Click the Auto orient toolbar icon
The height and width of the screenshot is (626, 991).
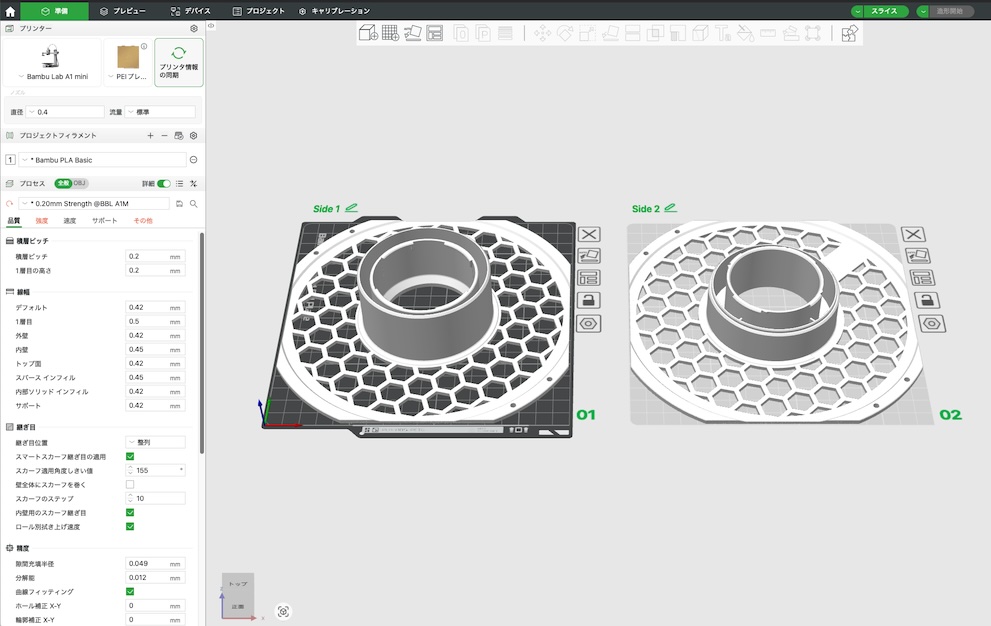coord(412,33)
